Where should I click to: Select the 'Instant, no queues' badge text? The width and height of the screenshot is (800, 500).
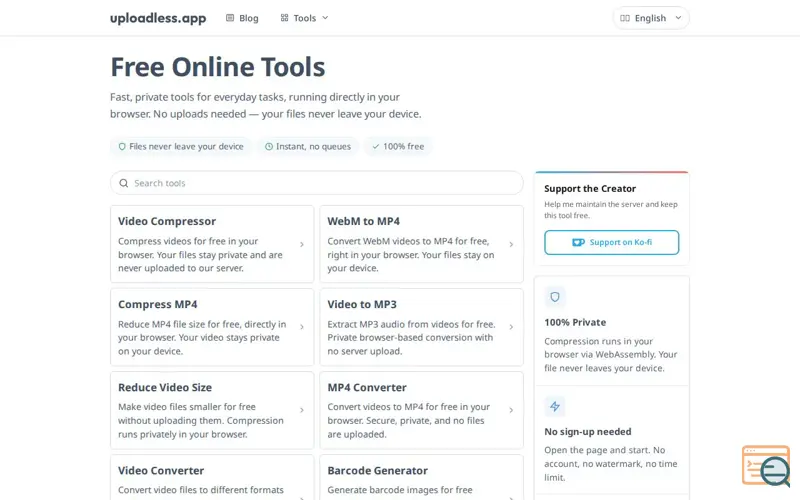coord(313,146)
